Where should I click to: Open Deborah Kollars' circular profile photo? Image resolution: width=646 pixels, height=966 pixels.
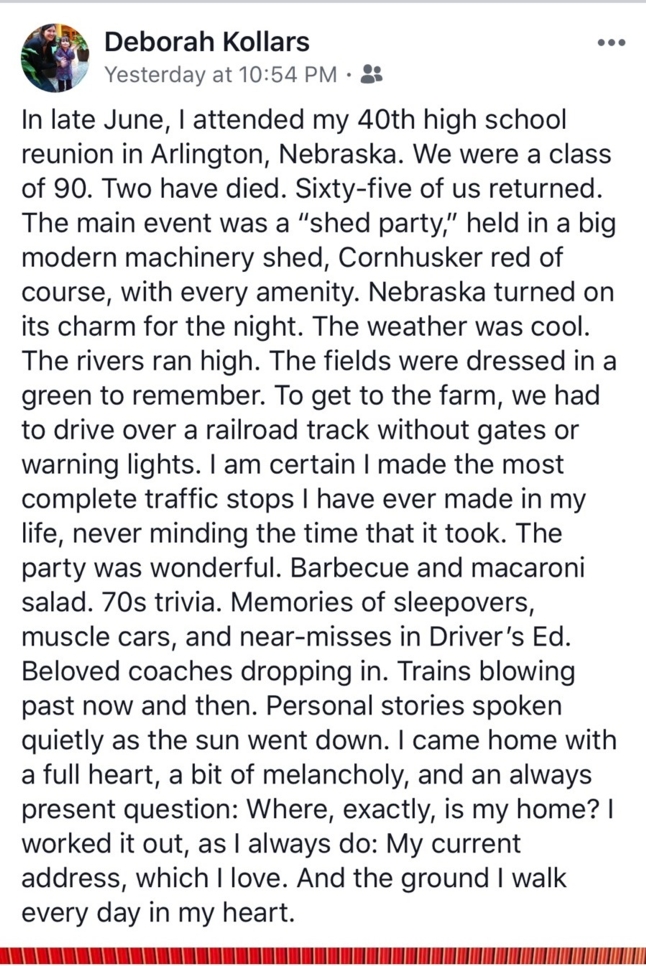tap(55, 58)
